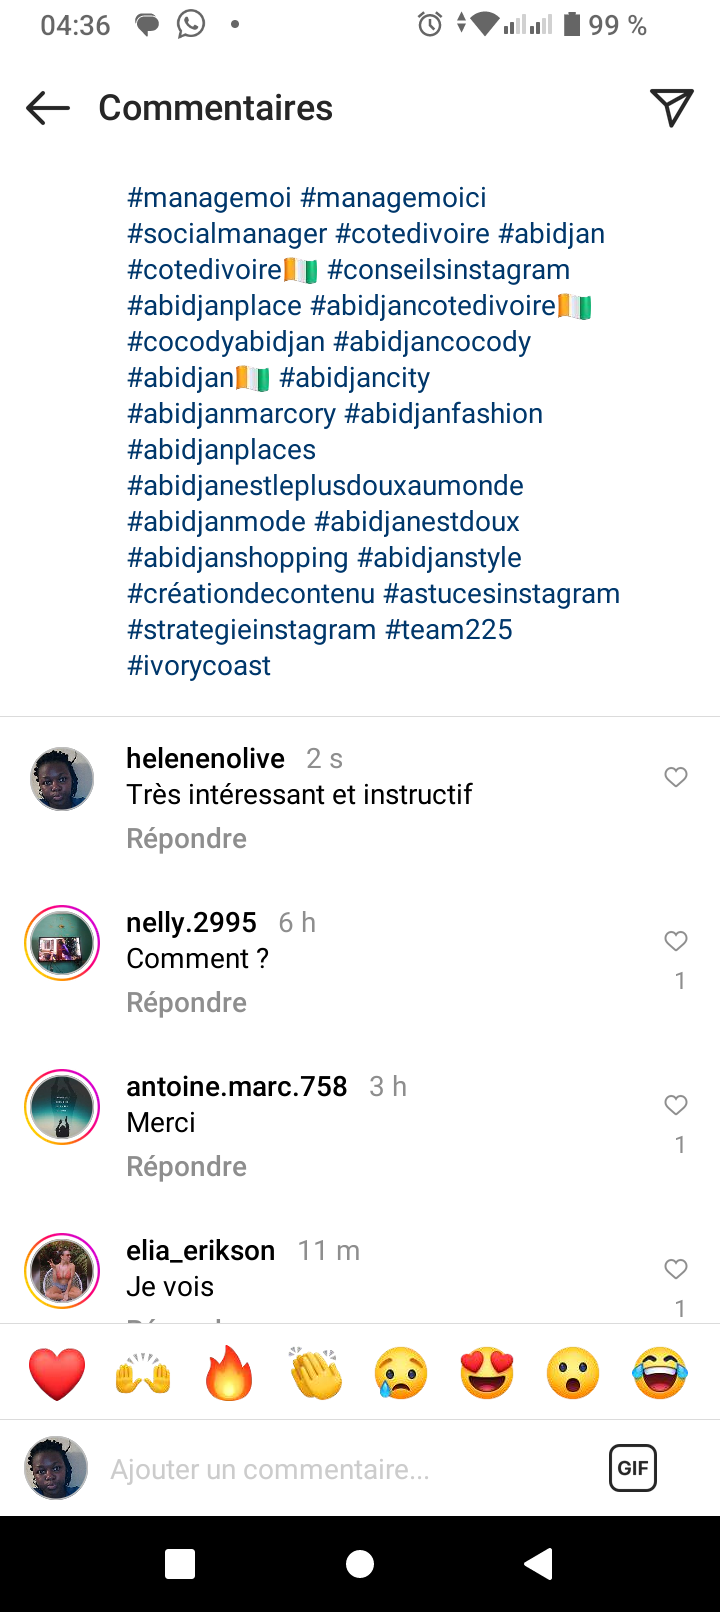Tap the red heart emoji reaction

point(57,1373)
